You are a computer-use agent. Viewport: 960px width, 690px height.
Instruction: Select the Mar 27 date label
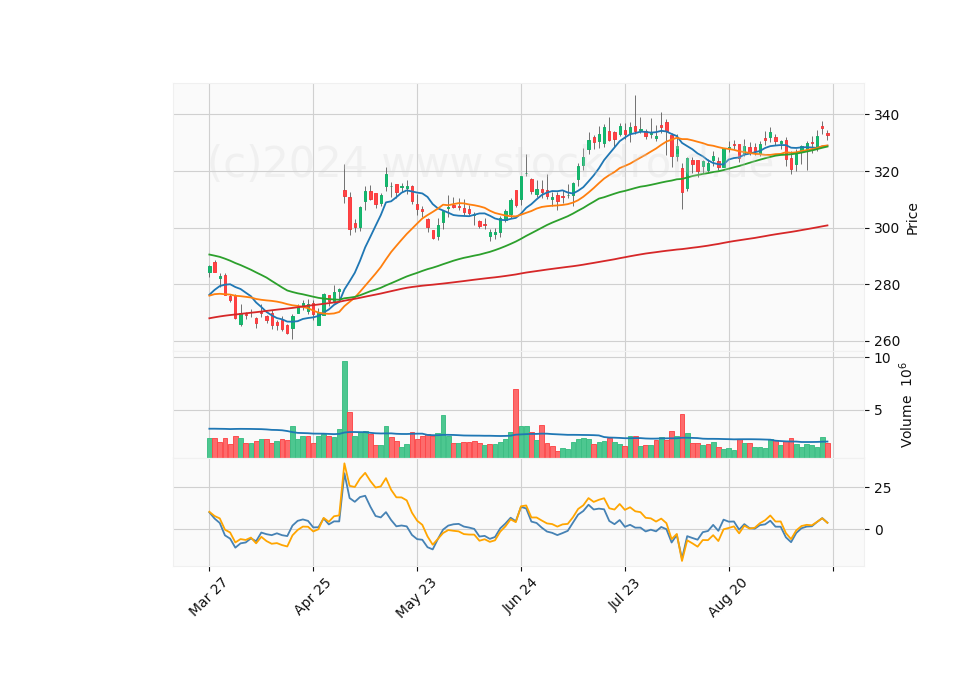coord(208,597)
